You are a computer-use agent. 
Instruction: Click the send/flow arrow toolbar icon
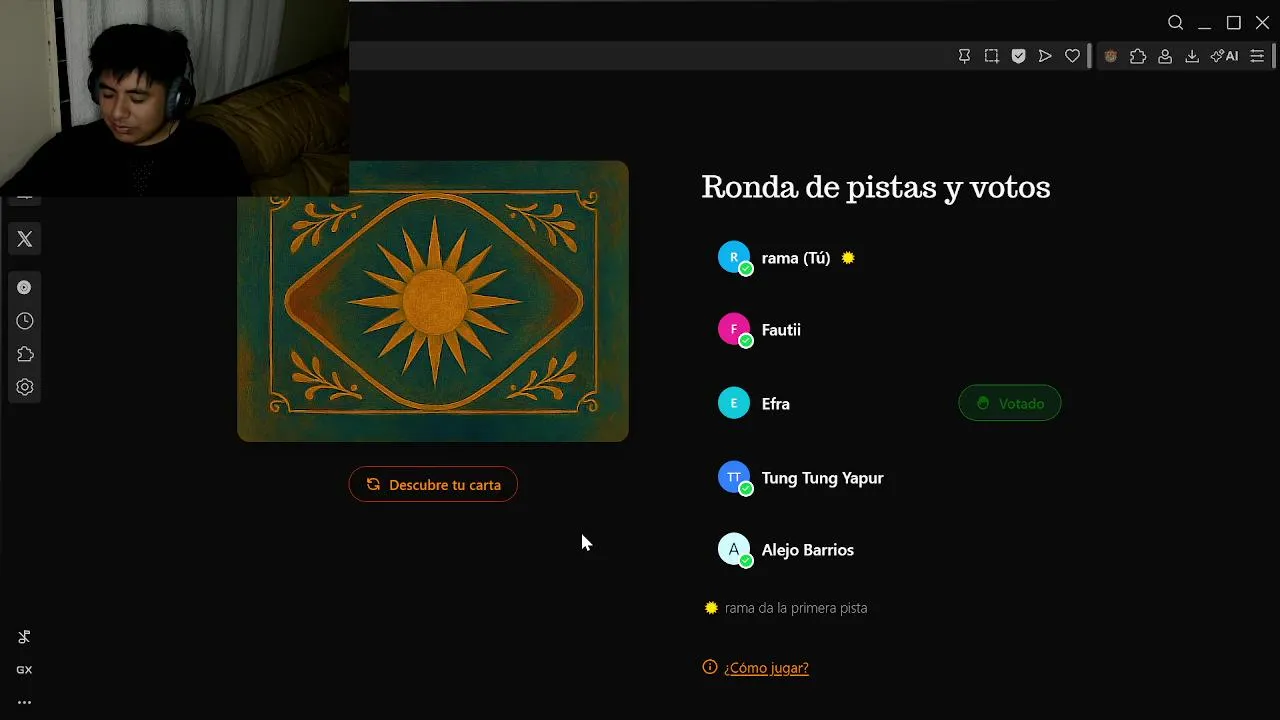(x=1045, y=56)
